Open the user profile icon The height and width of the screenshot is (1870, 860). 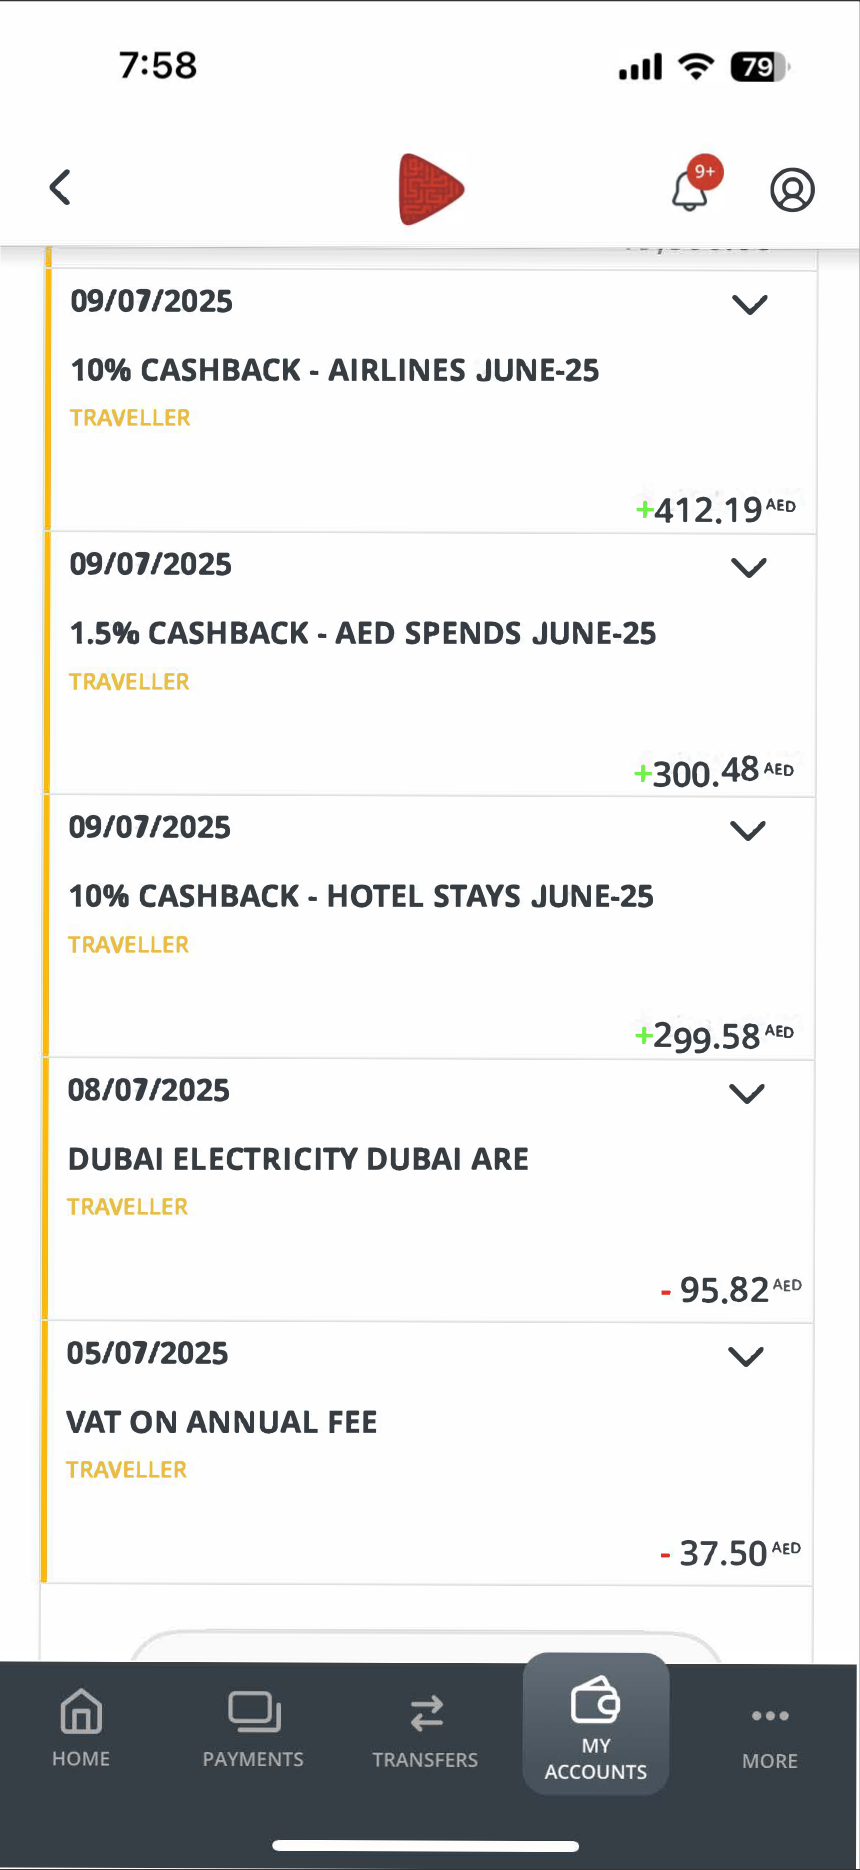tap(792, 189)
